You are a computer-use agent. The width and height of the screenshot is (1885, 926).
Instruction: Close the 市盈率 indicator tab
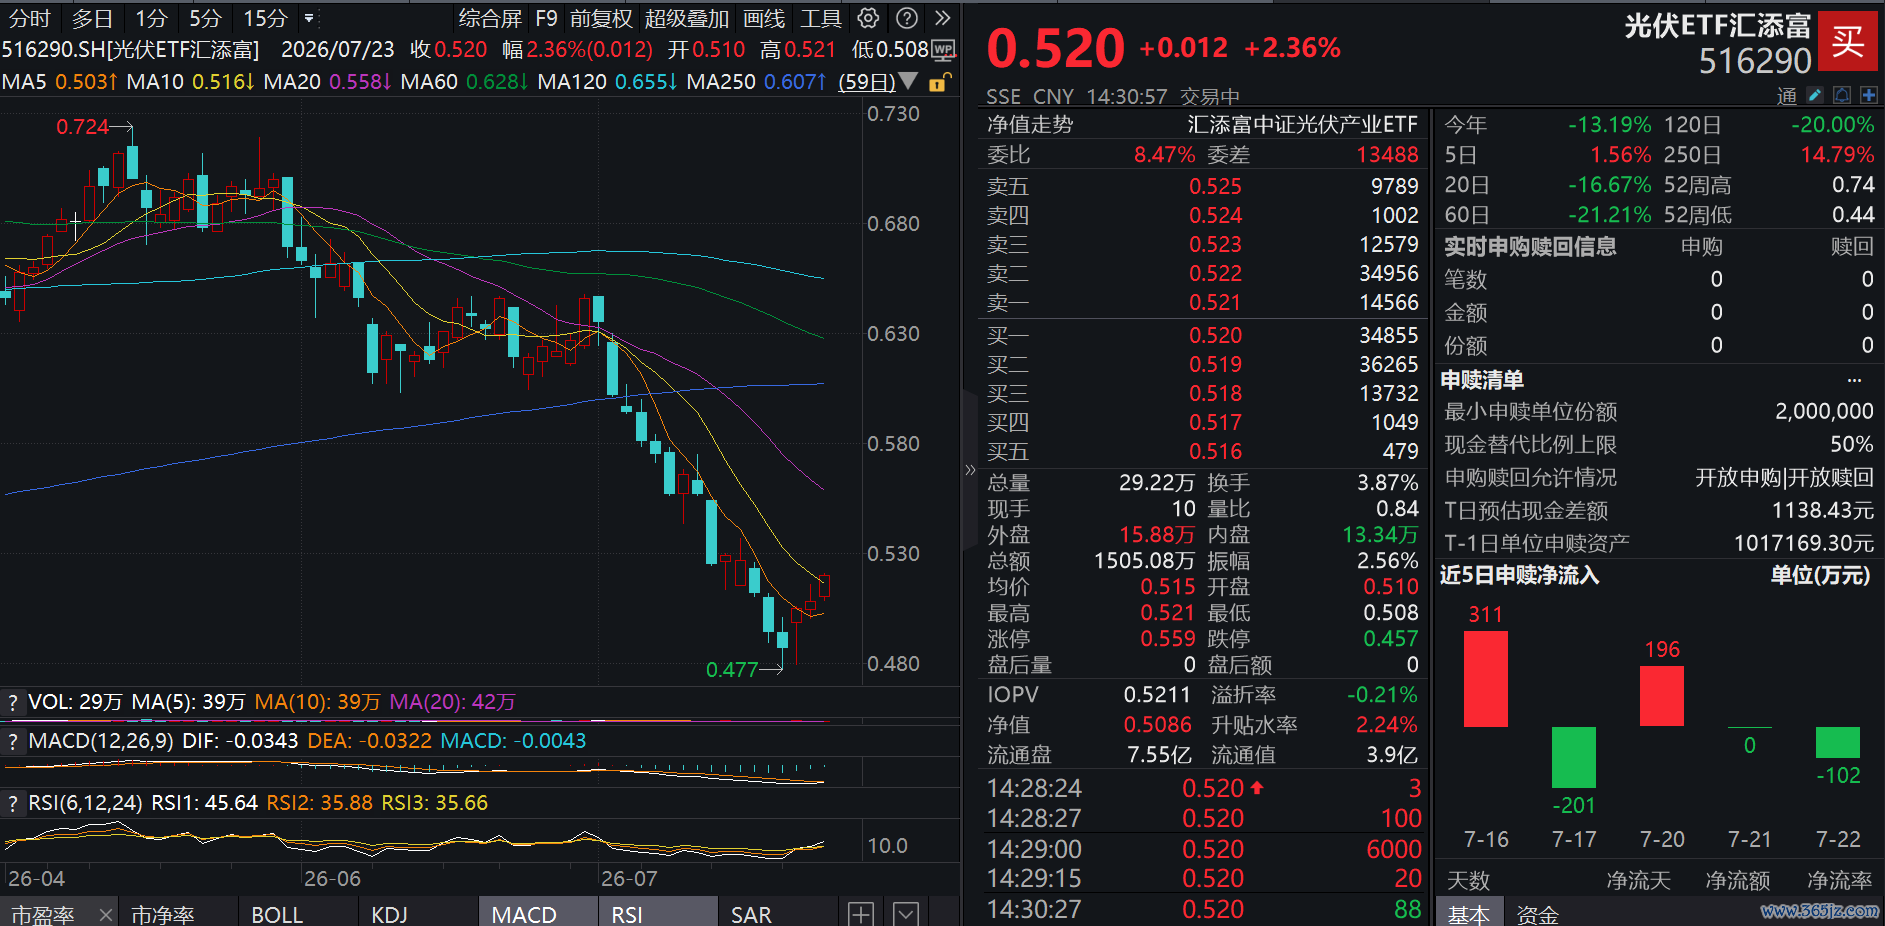106,914
